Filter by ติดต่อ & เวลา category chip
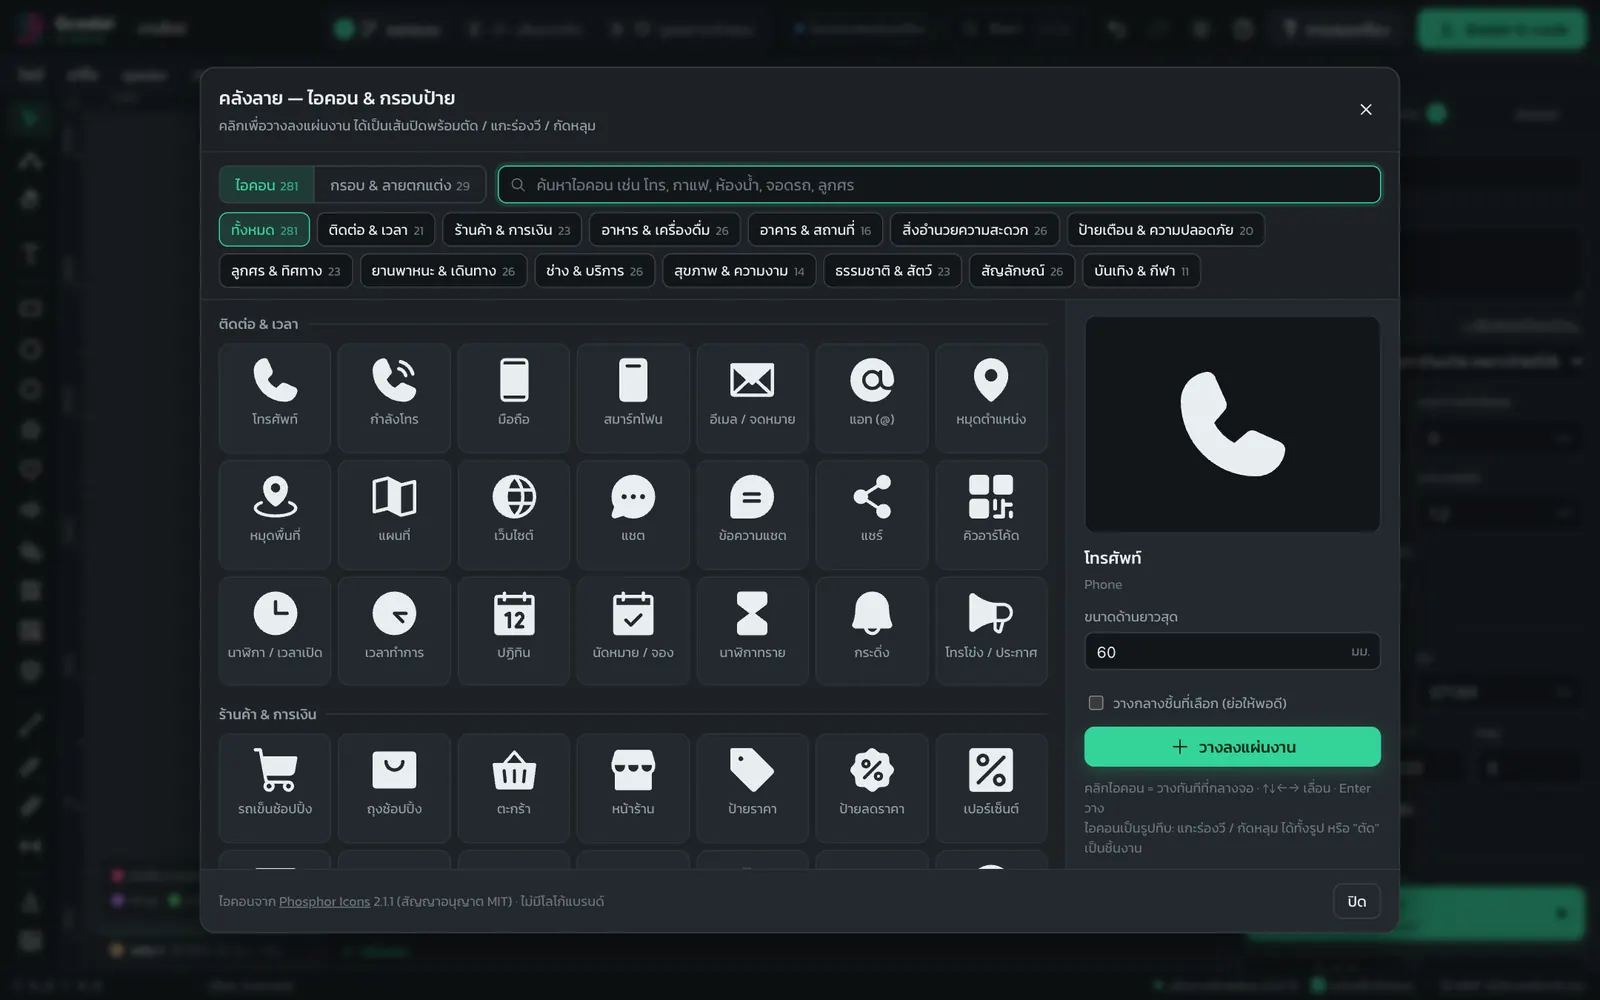 [x=376, y=230]
